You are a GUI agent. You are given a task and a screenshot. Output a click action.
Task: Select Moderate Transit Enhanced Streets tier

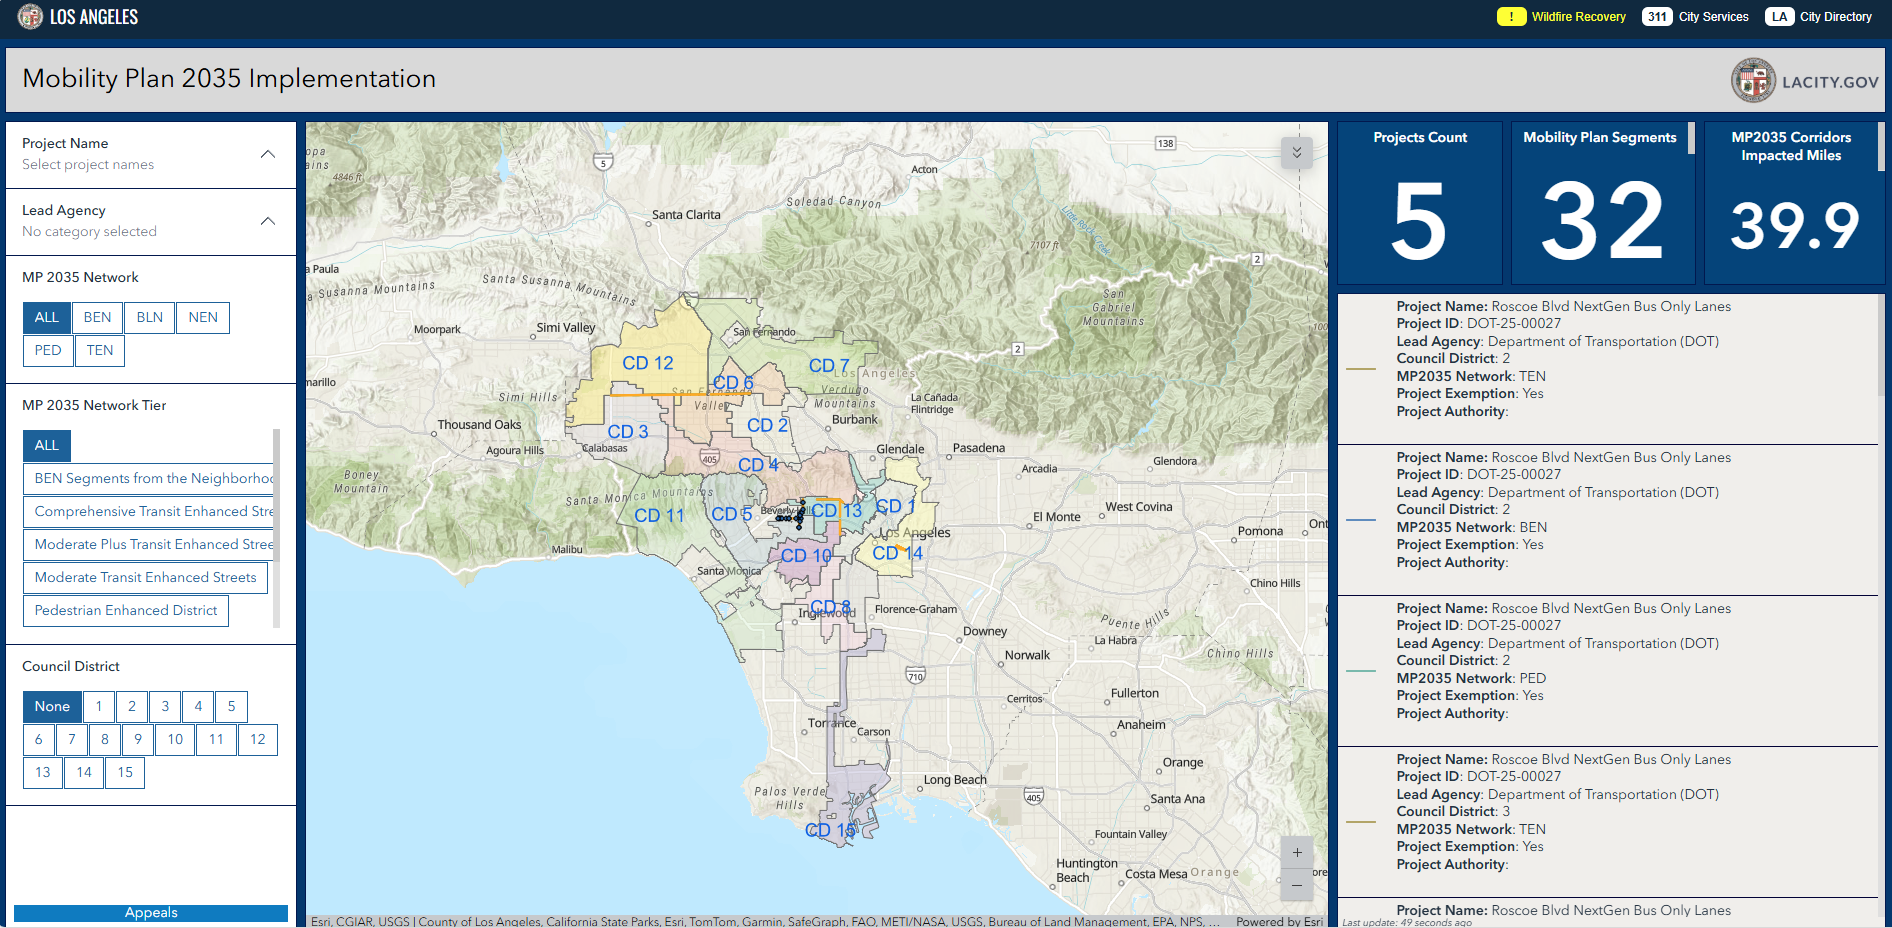[x=145, y=578]
